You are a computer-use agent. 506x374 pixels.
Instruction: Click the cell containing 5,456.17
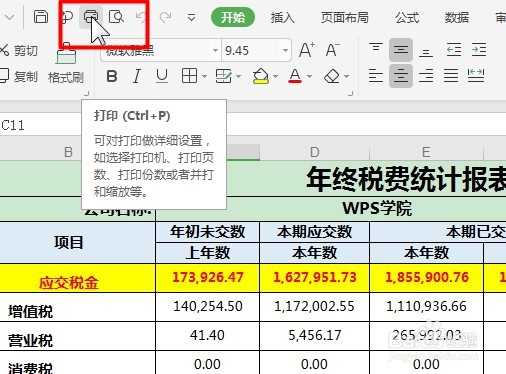click(314, 336)
